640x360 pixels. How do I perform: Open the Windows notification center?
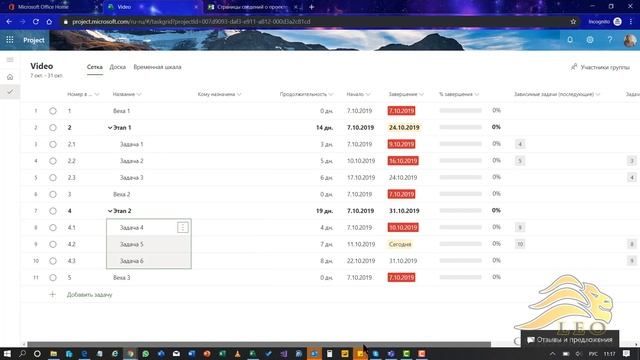pos(627,353)
